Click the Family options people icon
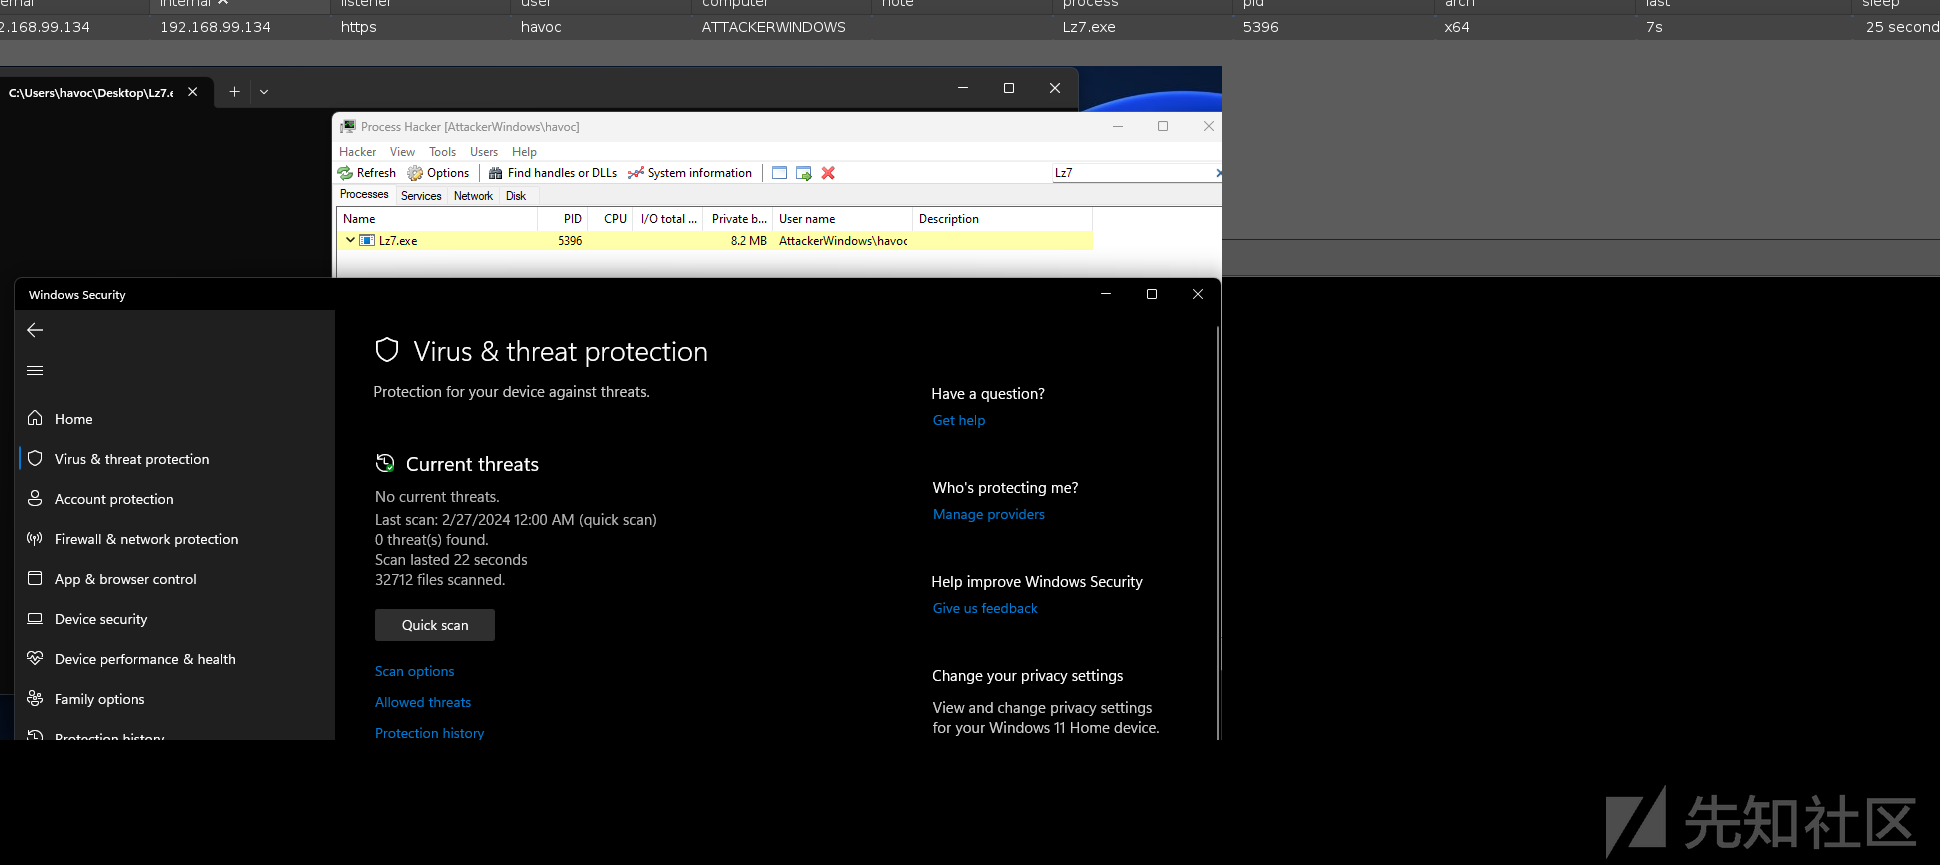The width and height of the screenshot is (1940, 865). (x=35, y=698)
